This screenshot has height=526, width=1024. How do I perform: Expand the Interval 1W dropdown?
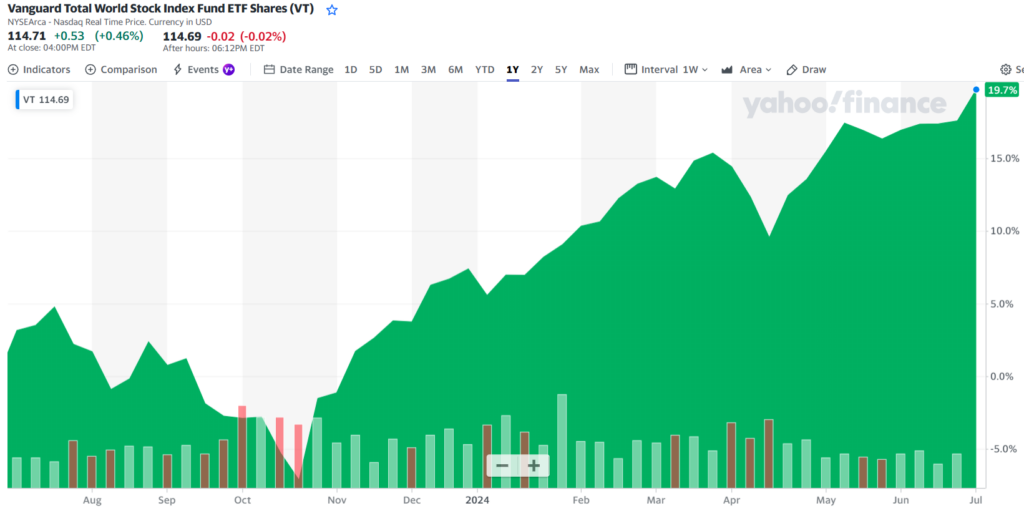tap(666, 70)
